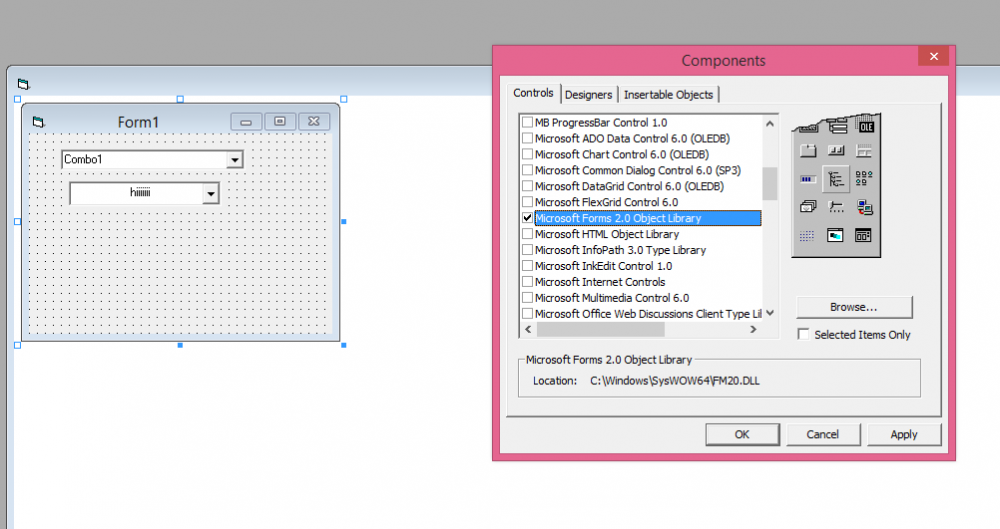Open the Combo1 dropdown arrow
The height and width of the screenshot is (529, 1000).
pyautogui.click(x=235, y=160)
